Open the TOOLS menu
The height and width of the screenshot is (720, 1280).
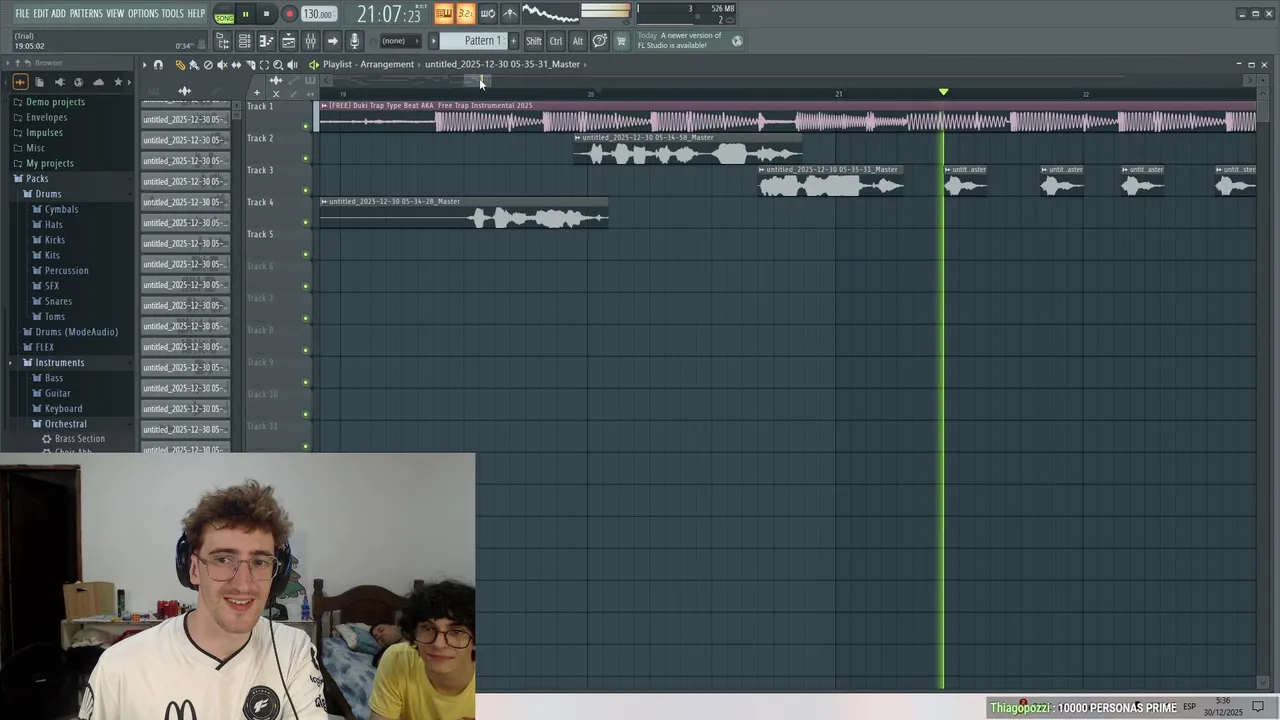(x=173, y=13)
